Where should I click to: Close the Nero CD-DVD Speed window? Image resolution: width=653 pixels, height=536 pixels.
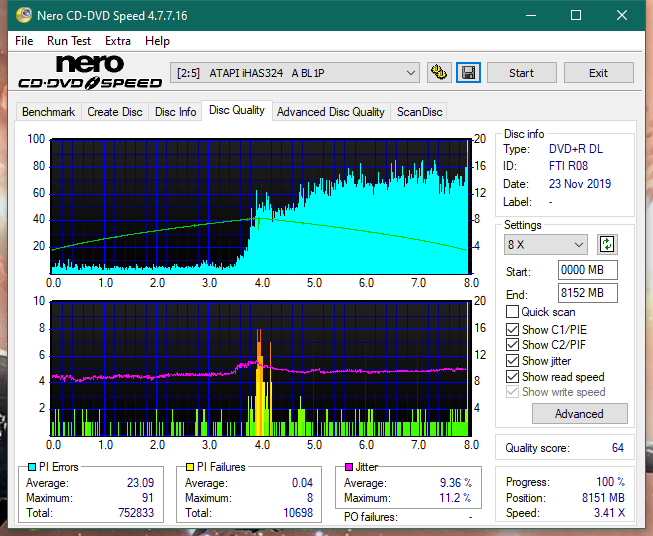[622, 15]
